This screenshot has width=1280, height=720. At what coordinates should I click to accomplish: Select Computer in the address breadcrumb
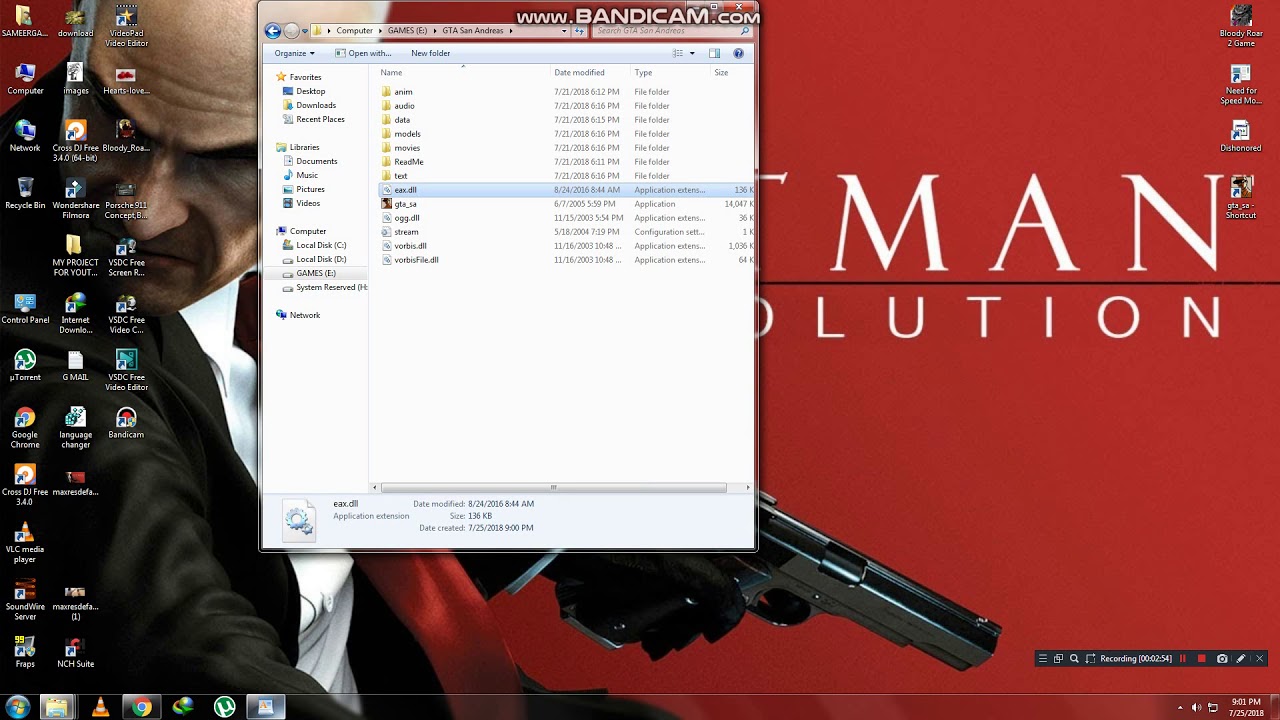(354, 31)
